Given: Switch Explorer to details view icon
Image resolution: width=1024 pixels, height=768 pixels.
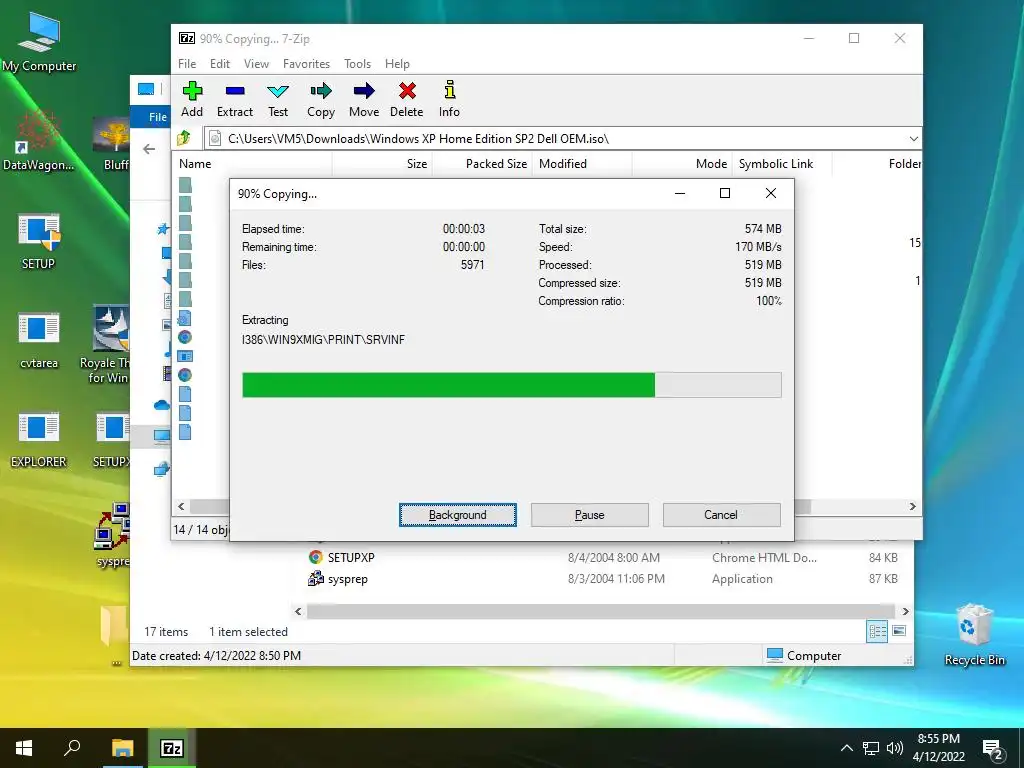Looking at the screenshot, I should click(876, 631).
